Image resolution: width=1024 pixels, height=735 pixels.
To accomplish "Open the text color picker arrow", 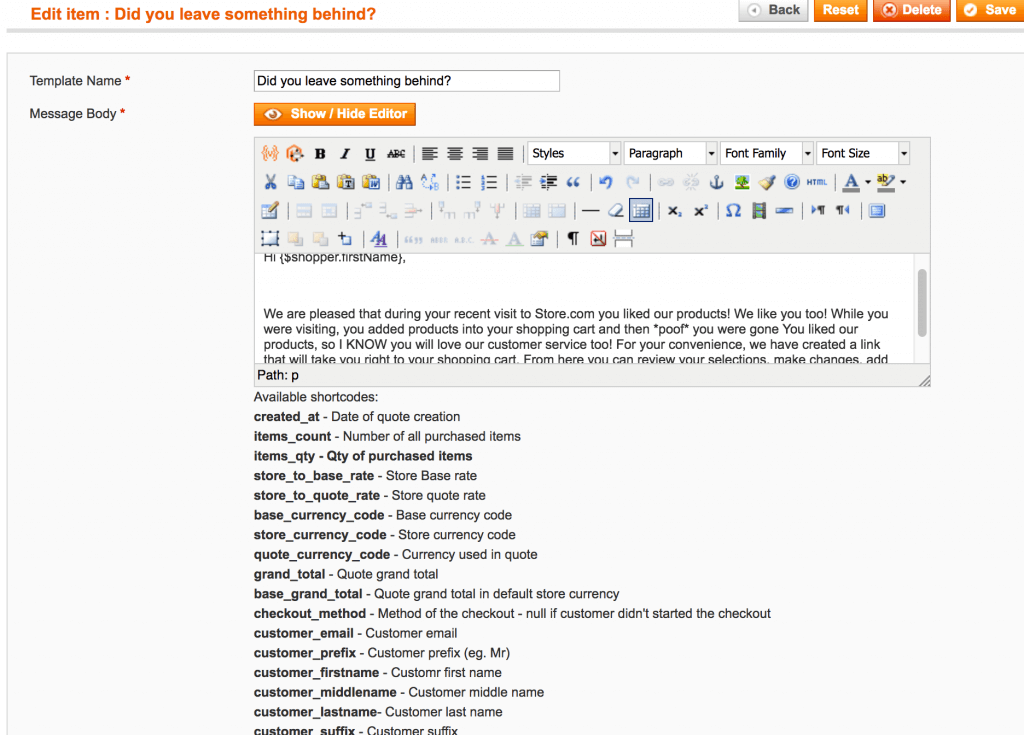I will coord(867,182).
